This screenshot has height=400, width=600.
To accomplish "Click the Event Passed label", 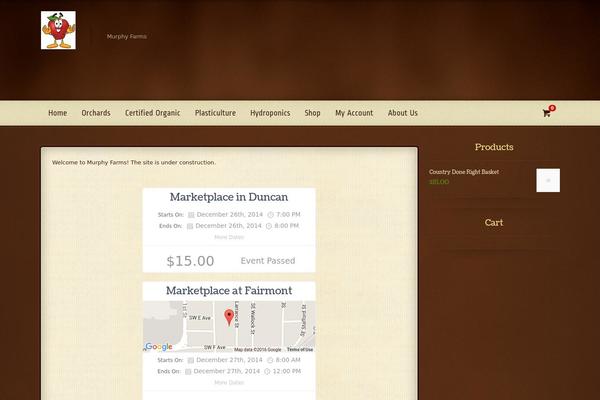I will pos(268,261).
